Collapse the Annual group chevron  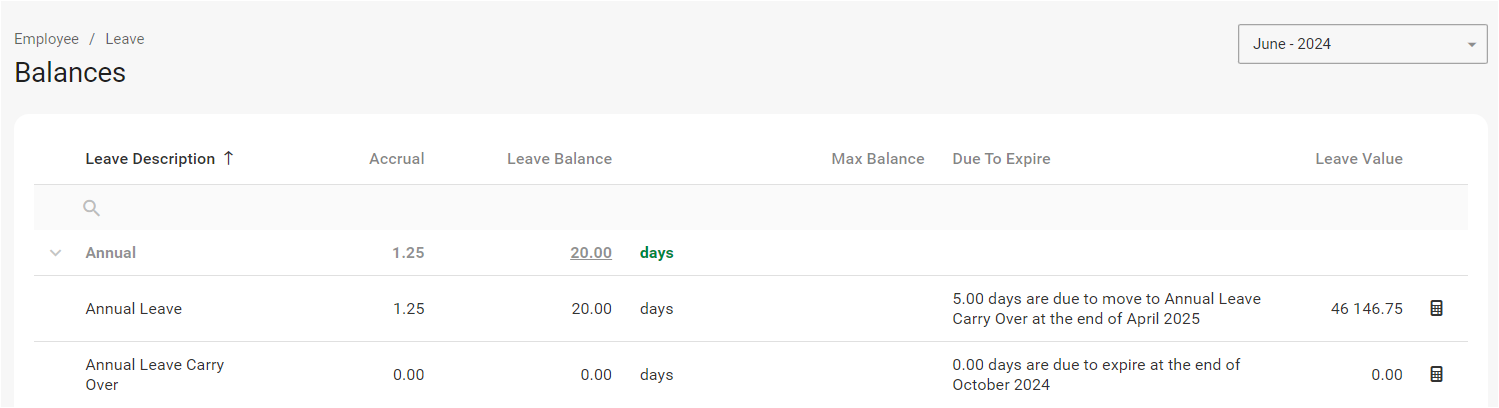(x=55, y=253)
